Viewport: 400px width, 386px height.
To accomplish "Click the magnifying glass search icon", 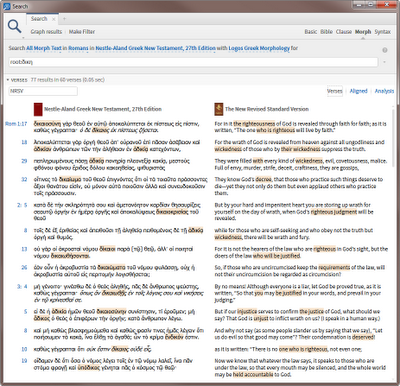I will (14, 26).
